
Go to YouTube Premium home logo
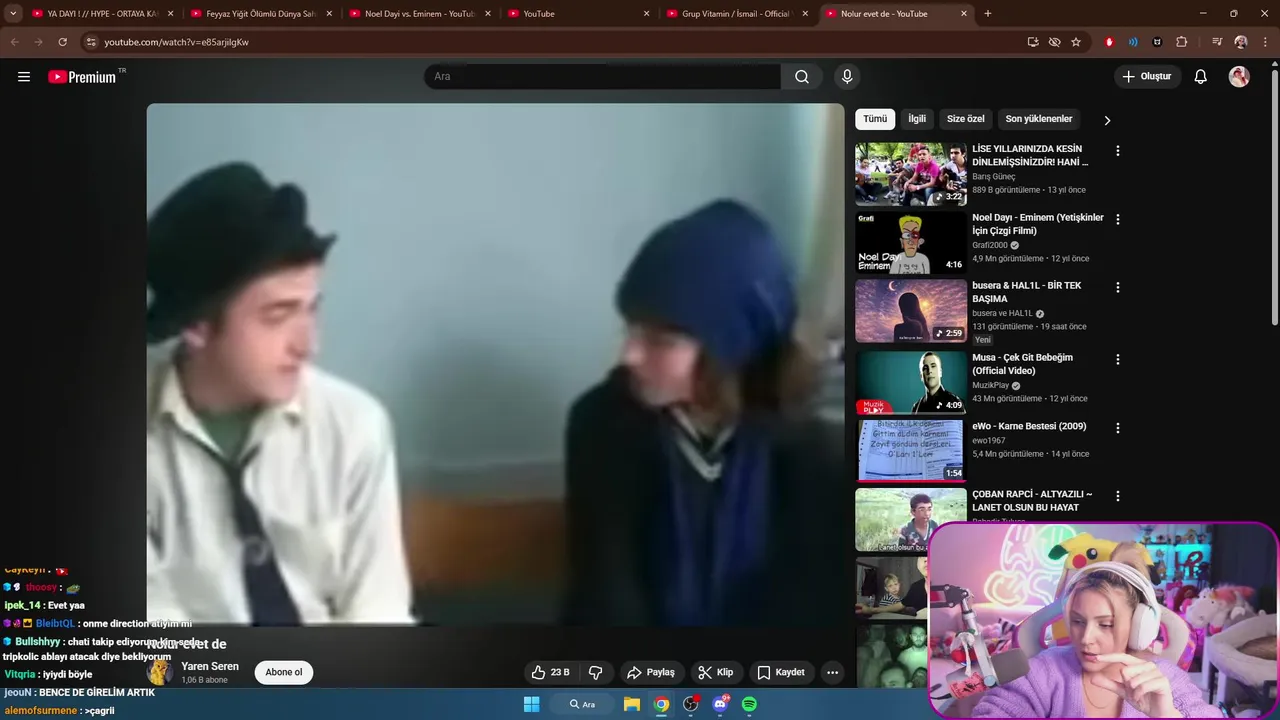[82, 77]
